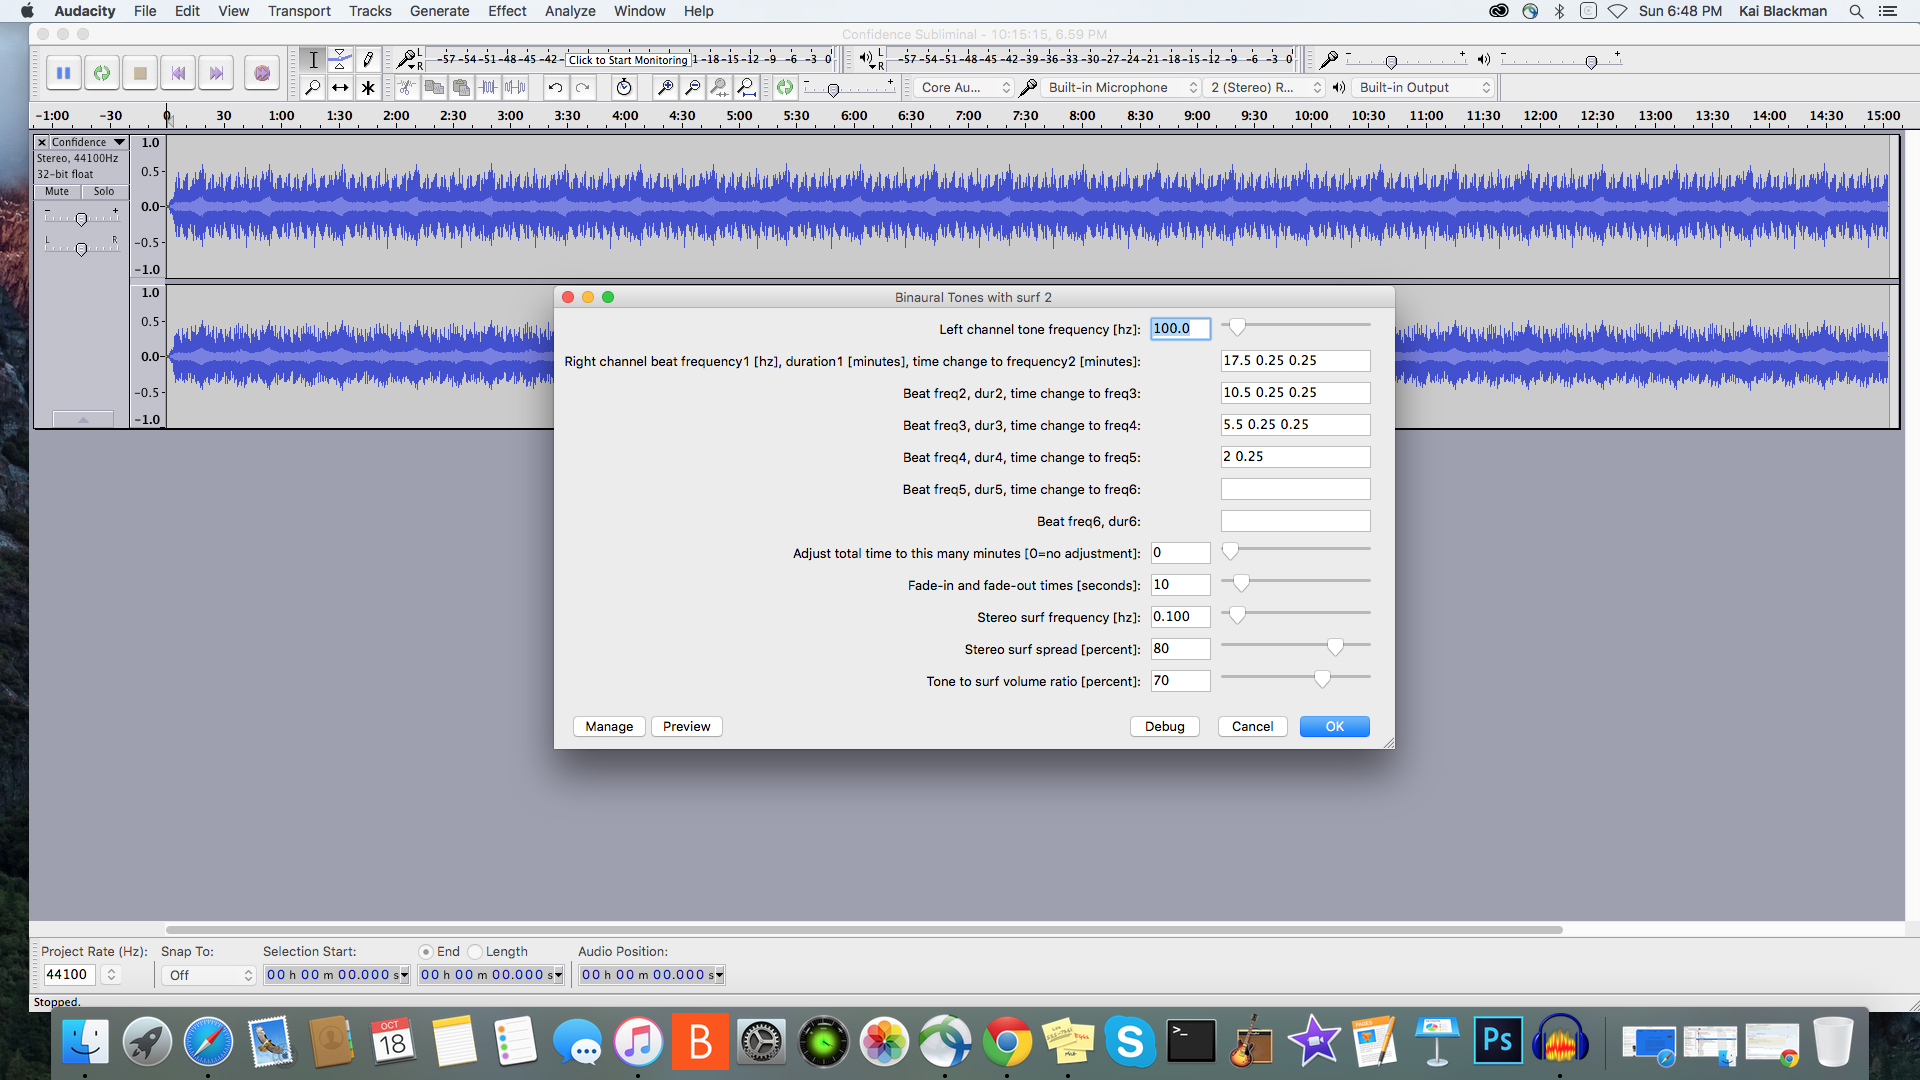Open the 2 (Stereo) channels dropdown
The height and width of the screenshot is (1080, 1920).
1265,88
